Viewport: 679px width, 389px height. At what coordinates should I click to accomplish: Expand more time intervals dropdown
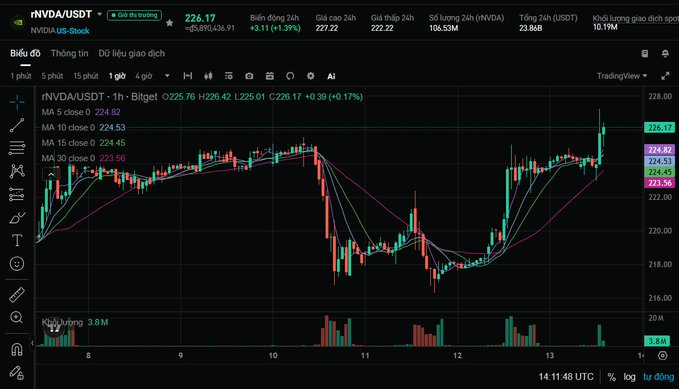[167, 76]
